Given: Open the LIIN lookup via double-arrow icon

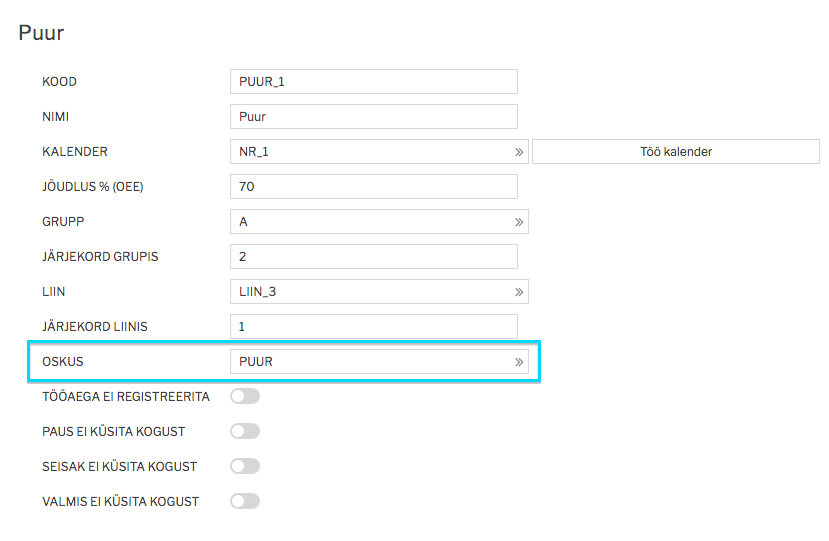Looking at the screenshot, I should click(x=519, y=292).
